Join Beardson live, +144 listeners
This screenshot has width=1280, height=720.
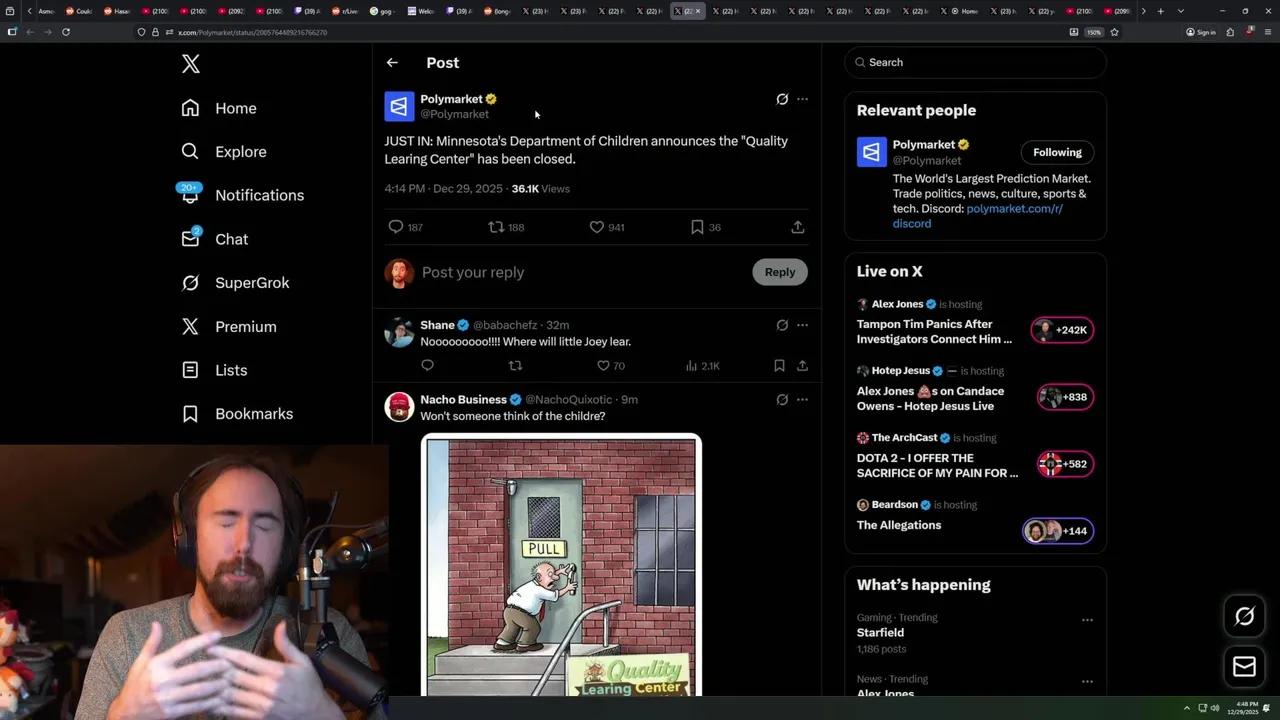coord(1058,531)
